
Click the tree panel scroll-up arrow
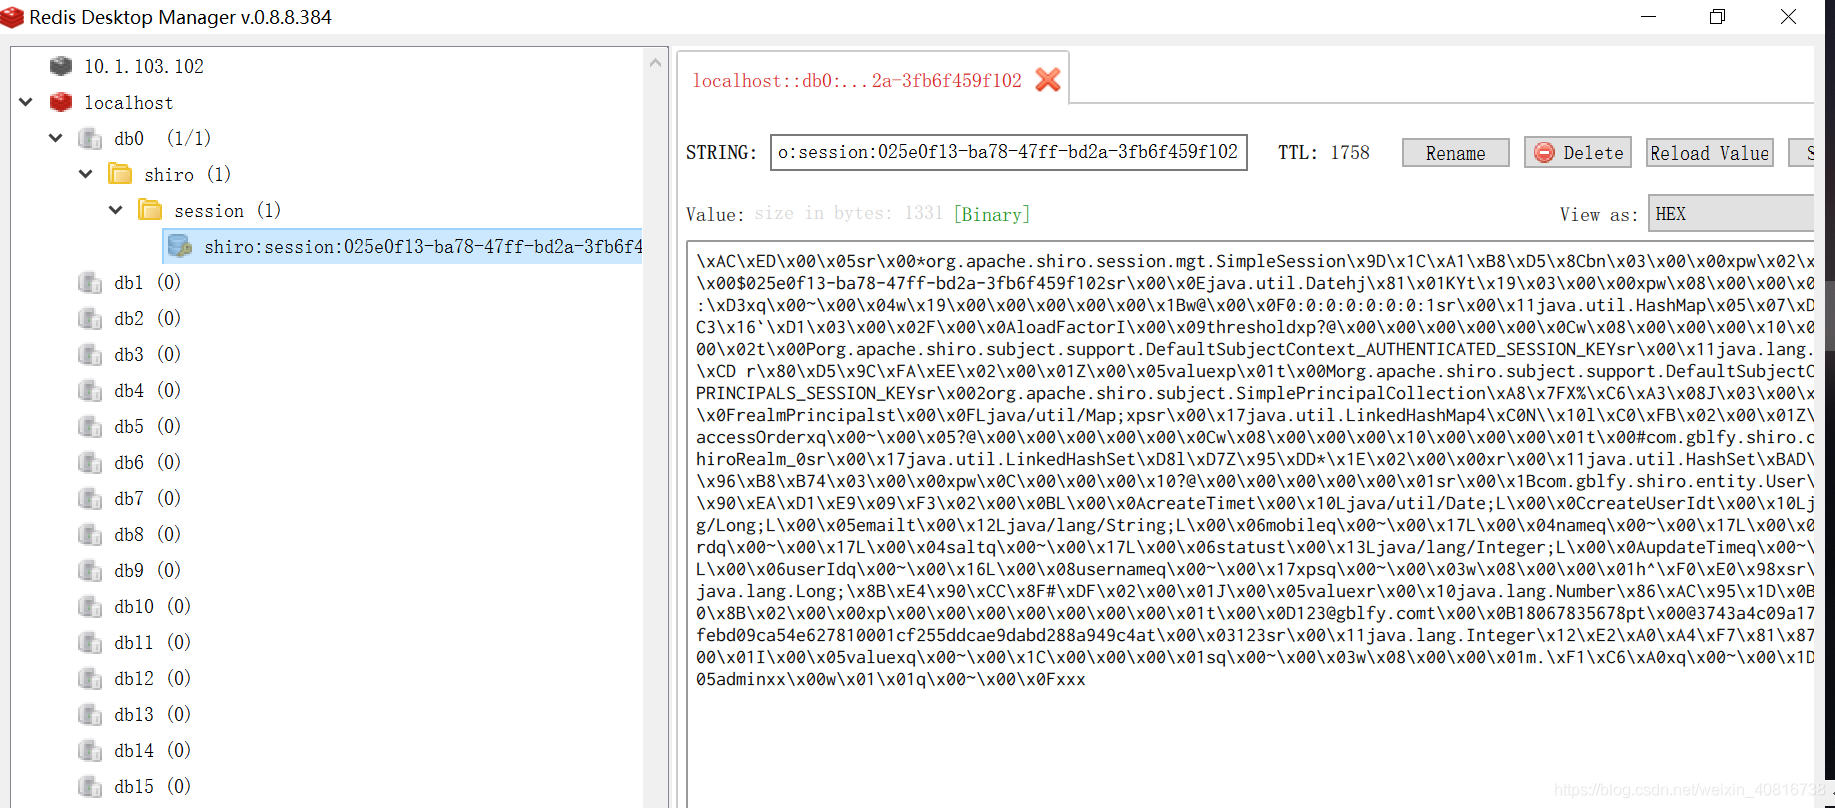click(656, 62)
